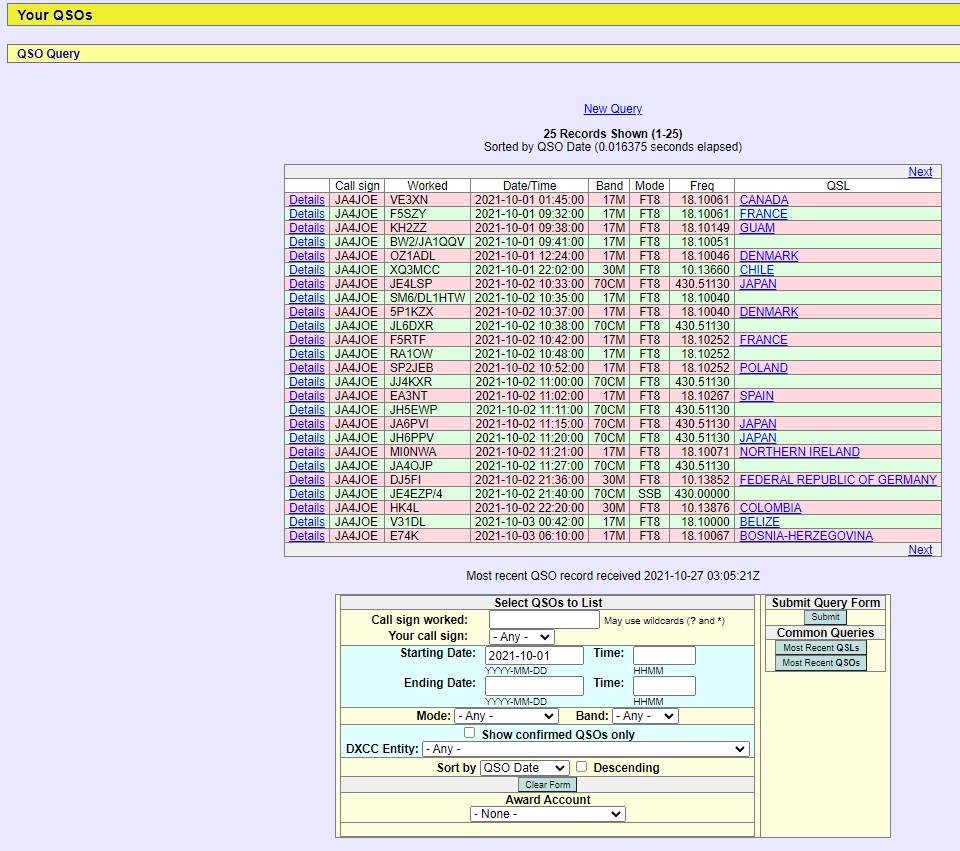Enable Show confirmed QSOs only checkbox

tap(470, 733)
